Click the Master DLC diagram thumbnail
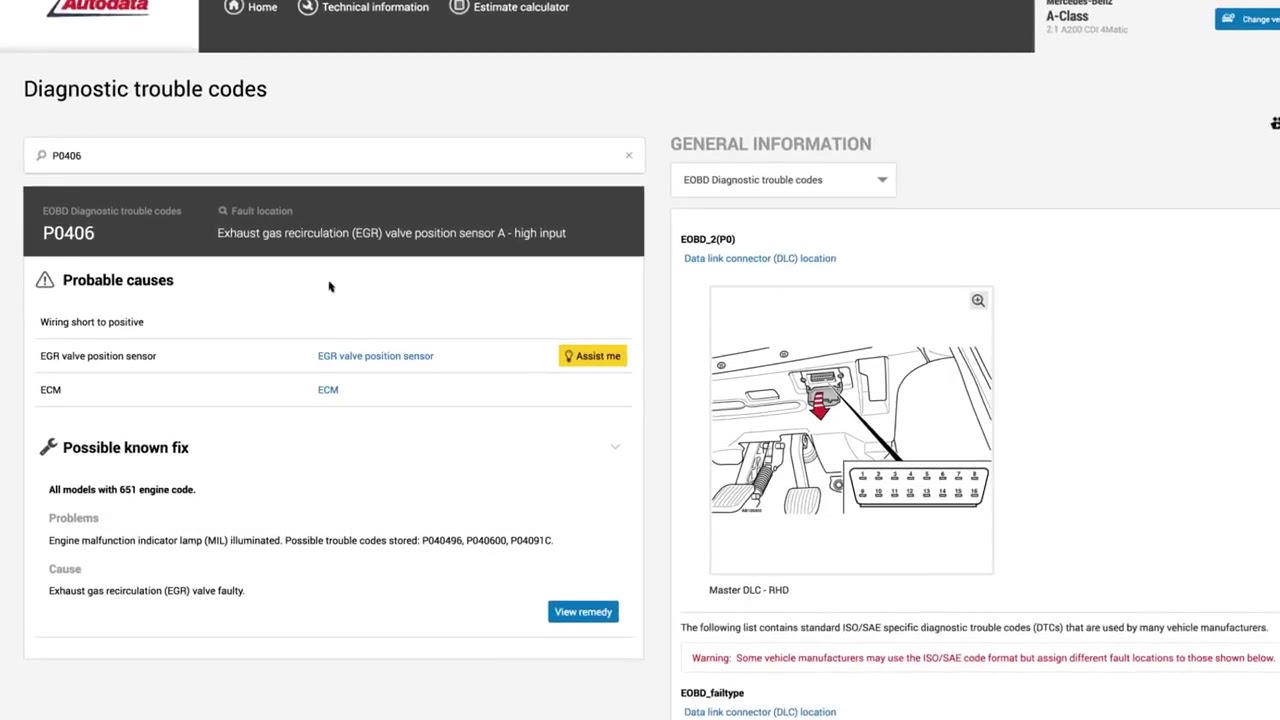The height and width of the screenshot is (720, 1280). point(851,431)
